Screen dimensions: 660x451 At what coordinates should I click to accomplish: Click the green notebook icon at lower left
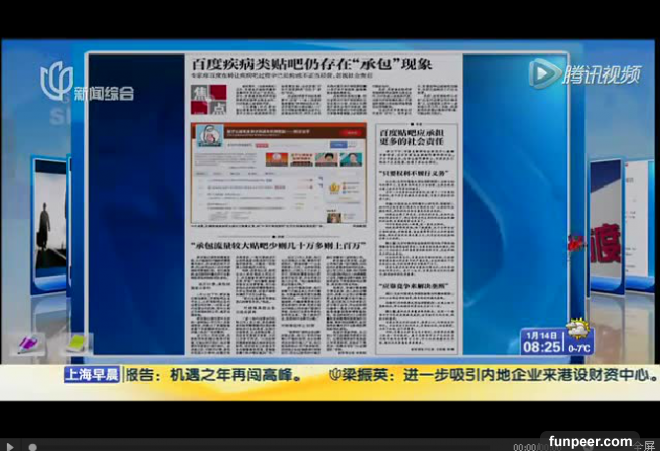point(76,343)
